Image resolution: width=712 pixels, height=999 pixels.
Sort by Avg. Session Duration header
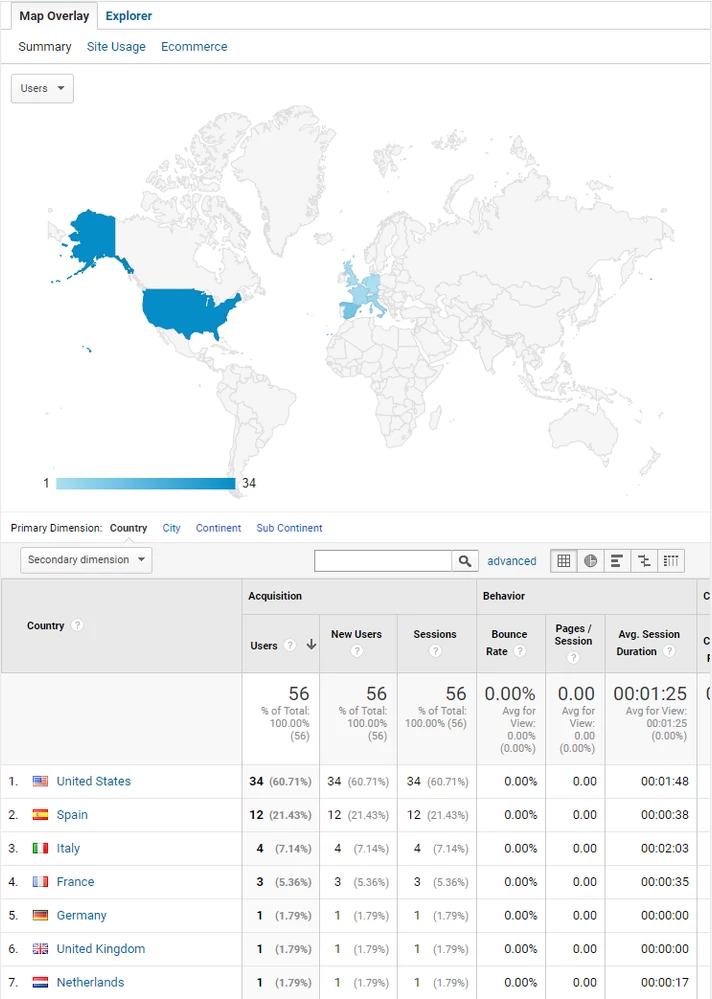(x=648, y=642)
